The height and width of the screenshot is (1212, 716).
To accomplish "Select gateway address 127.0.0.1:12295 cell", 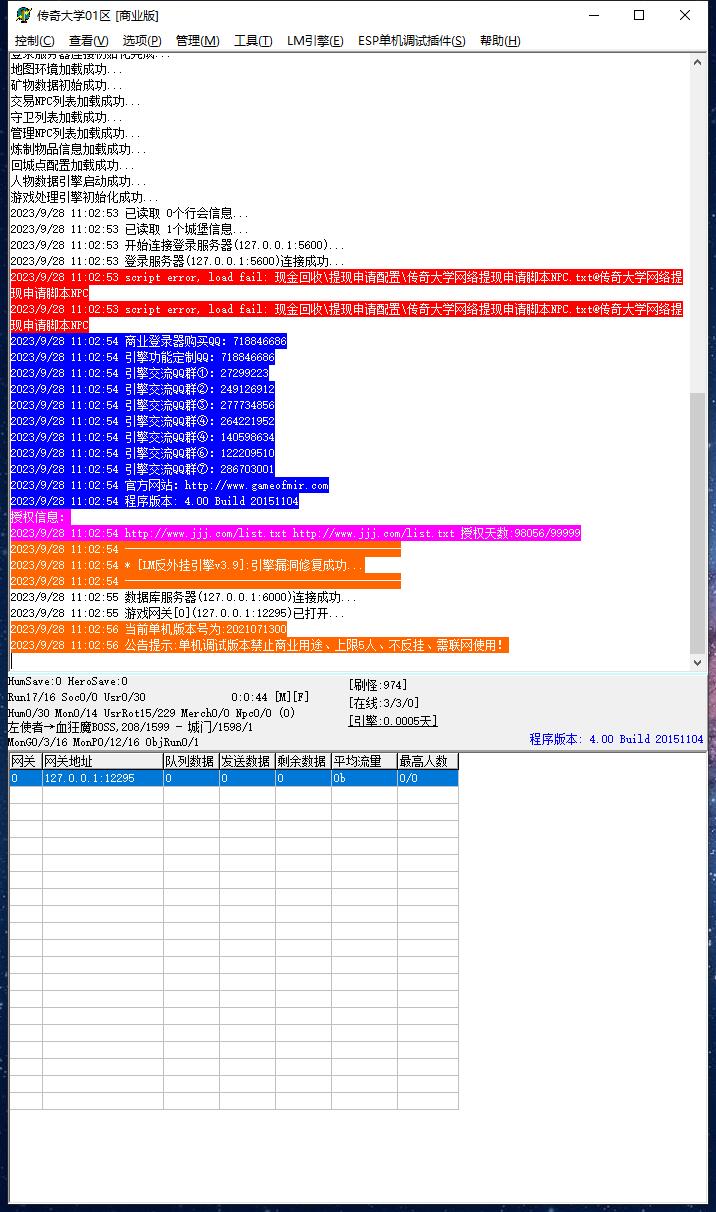I will pyautogui.click(x=102, y=778).
